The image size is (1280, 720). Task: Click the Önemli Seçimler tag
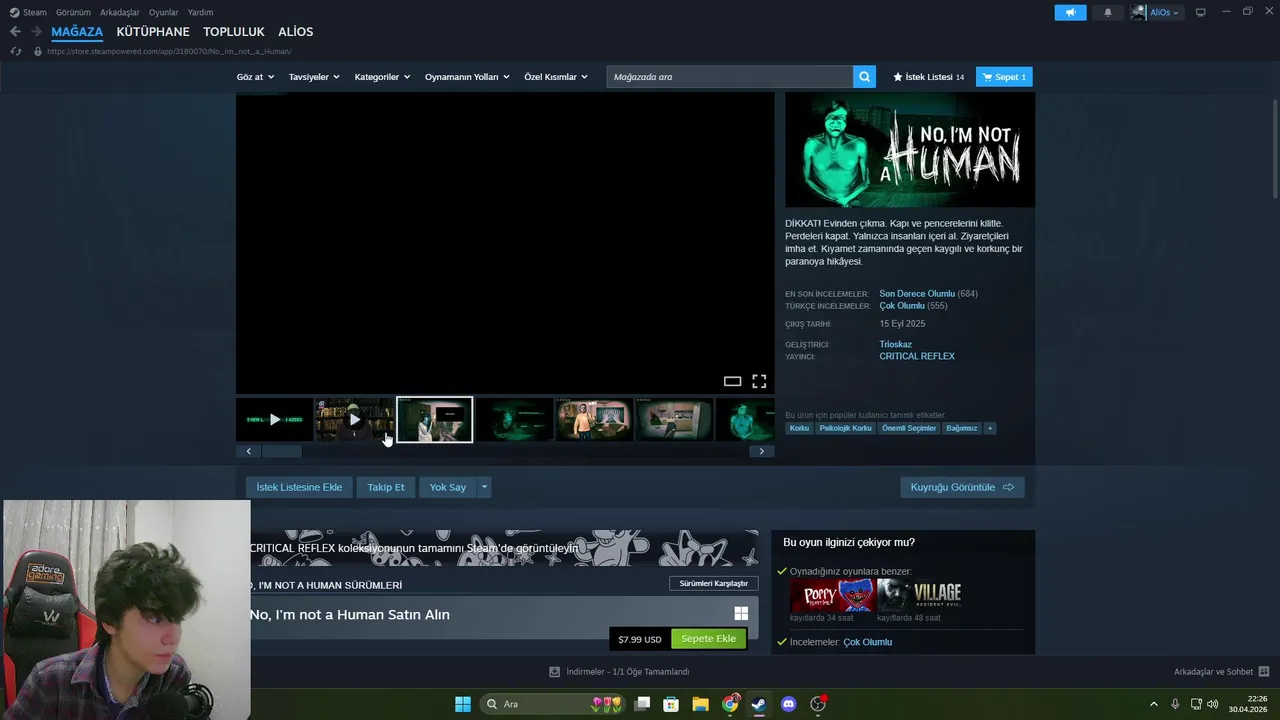[909, 428]
